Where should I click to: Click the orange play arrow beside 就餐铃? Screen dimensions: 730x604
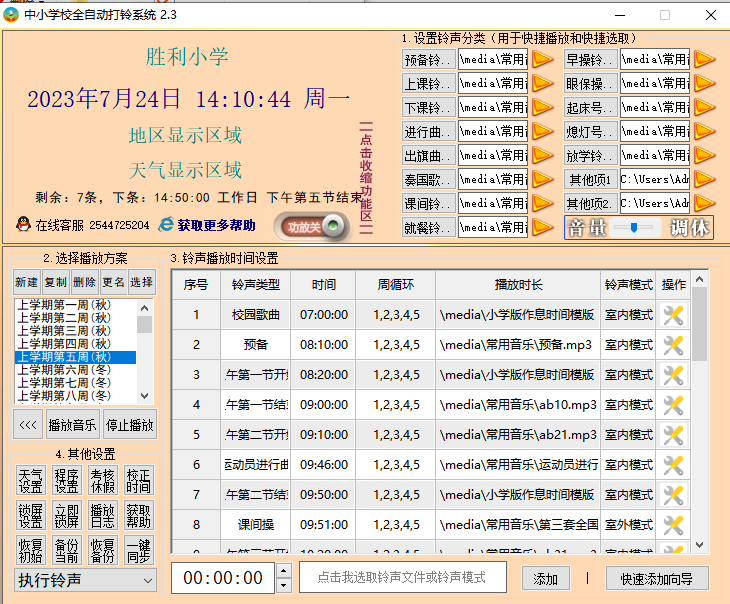coord(542,228)
